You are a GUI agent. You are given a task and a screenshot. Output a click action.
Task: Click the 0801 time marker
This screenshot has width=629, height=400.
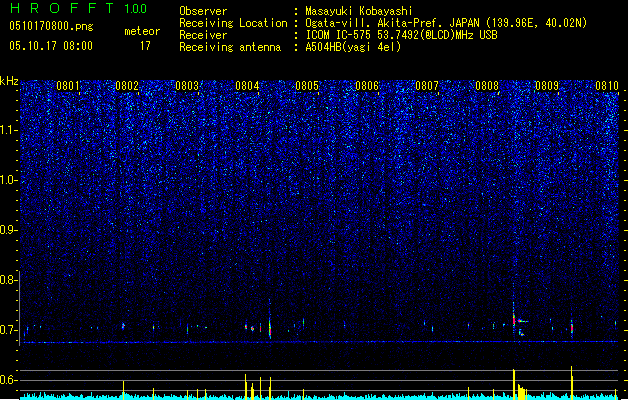(67, 86)
